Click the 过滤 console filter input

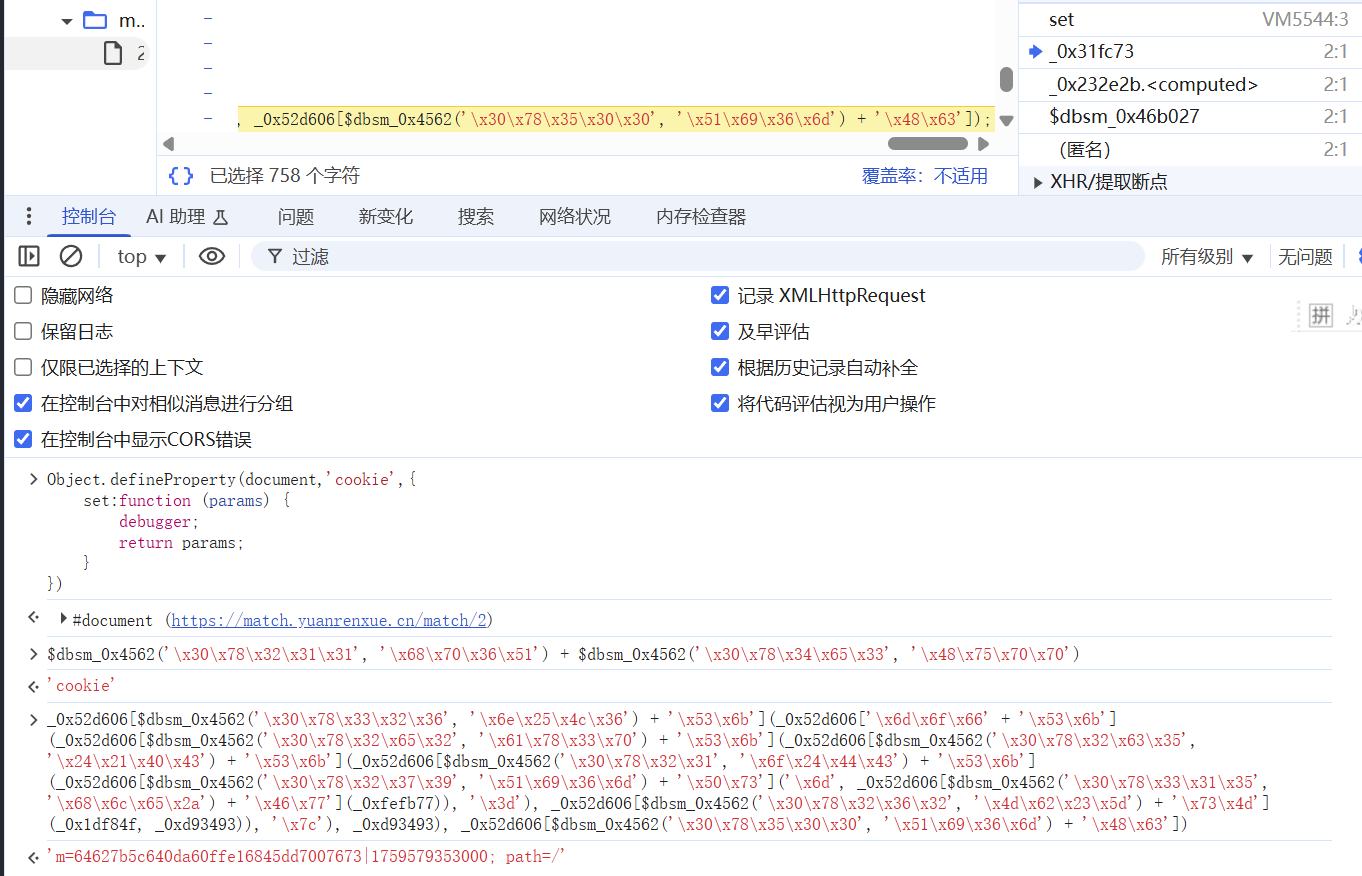point(697,256)
